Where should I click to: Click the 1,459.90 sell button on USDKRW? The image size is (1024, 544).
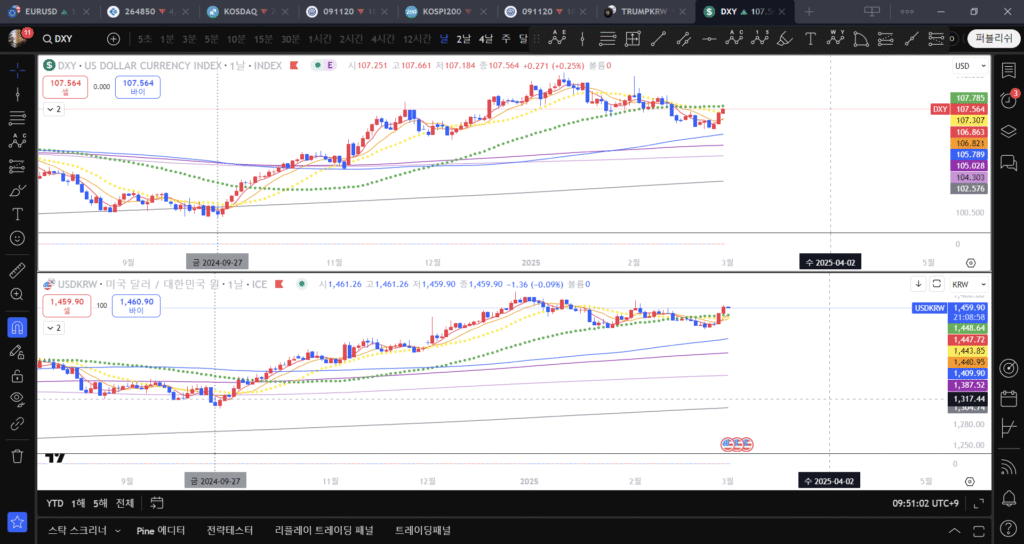(x=67, y=306)
